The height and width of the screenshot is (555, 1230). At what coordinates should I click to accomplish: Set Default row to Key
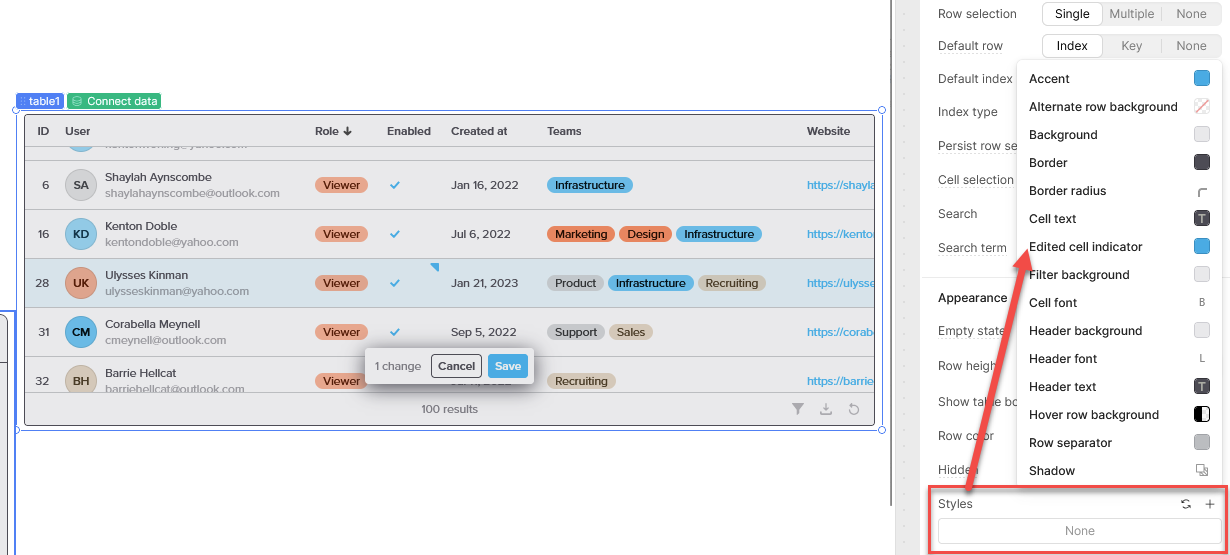pyautogui.click(x=1131, y=46)
